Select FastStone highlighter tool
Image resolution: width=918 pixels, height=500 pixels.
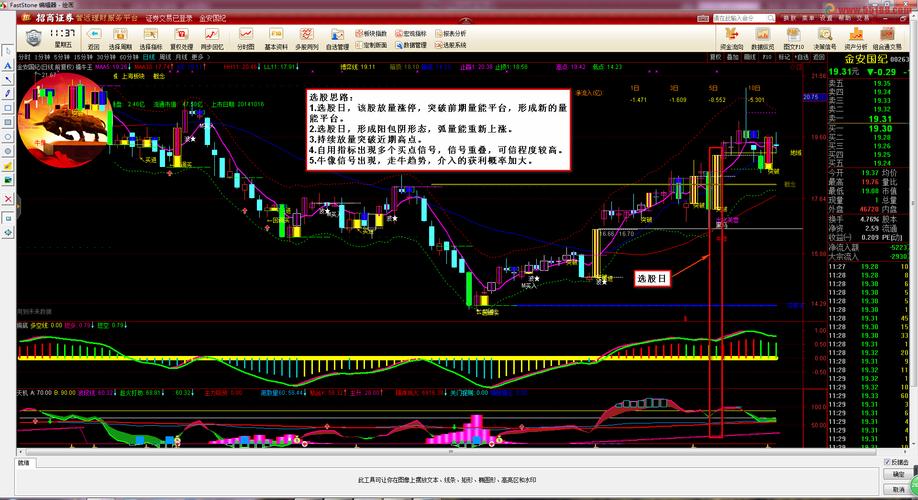click(x=8, y=166)
